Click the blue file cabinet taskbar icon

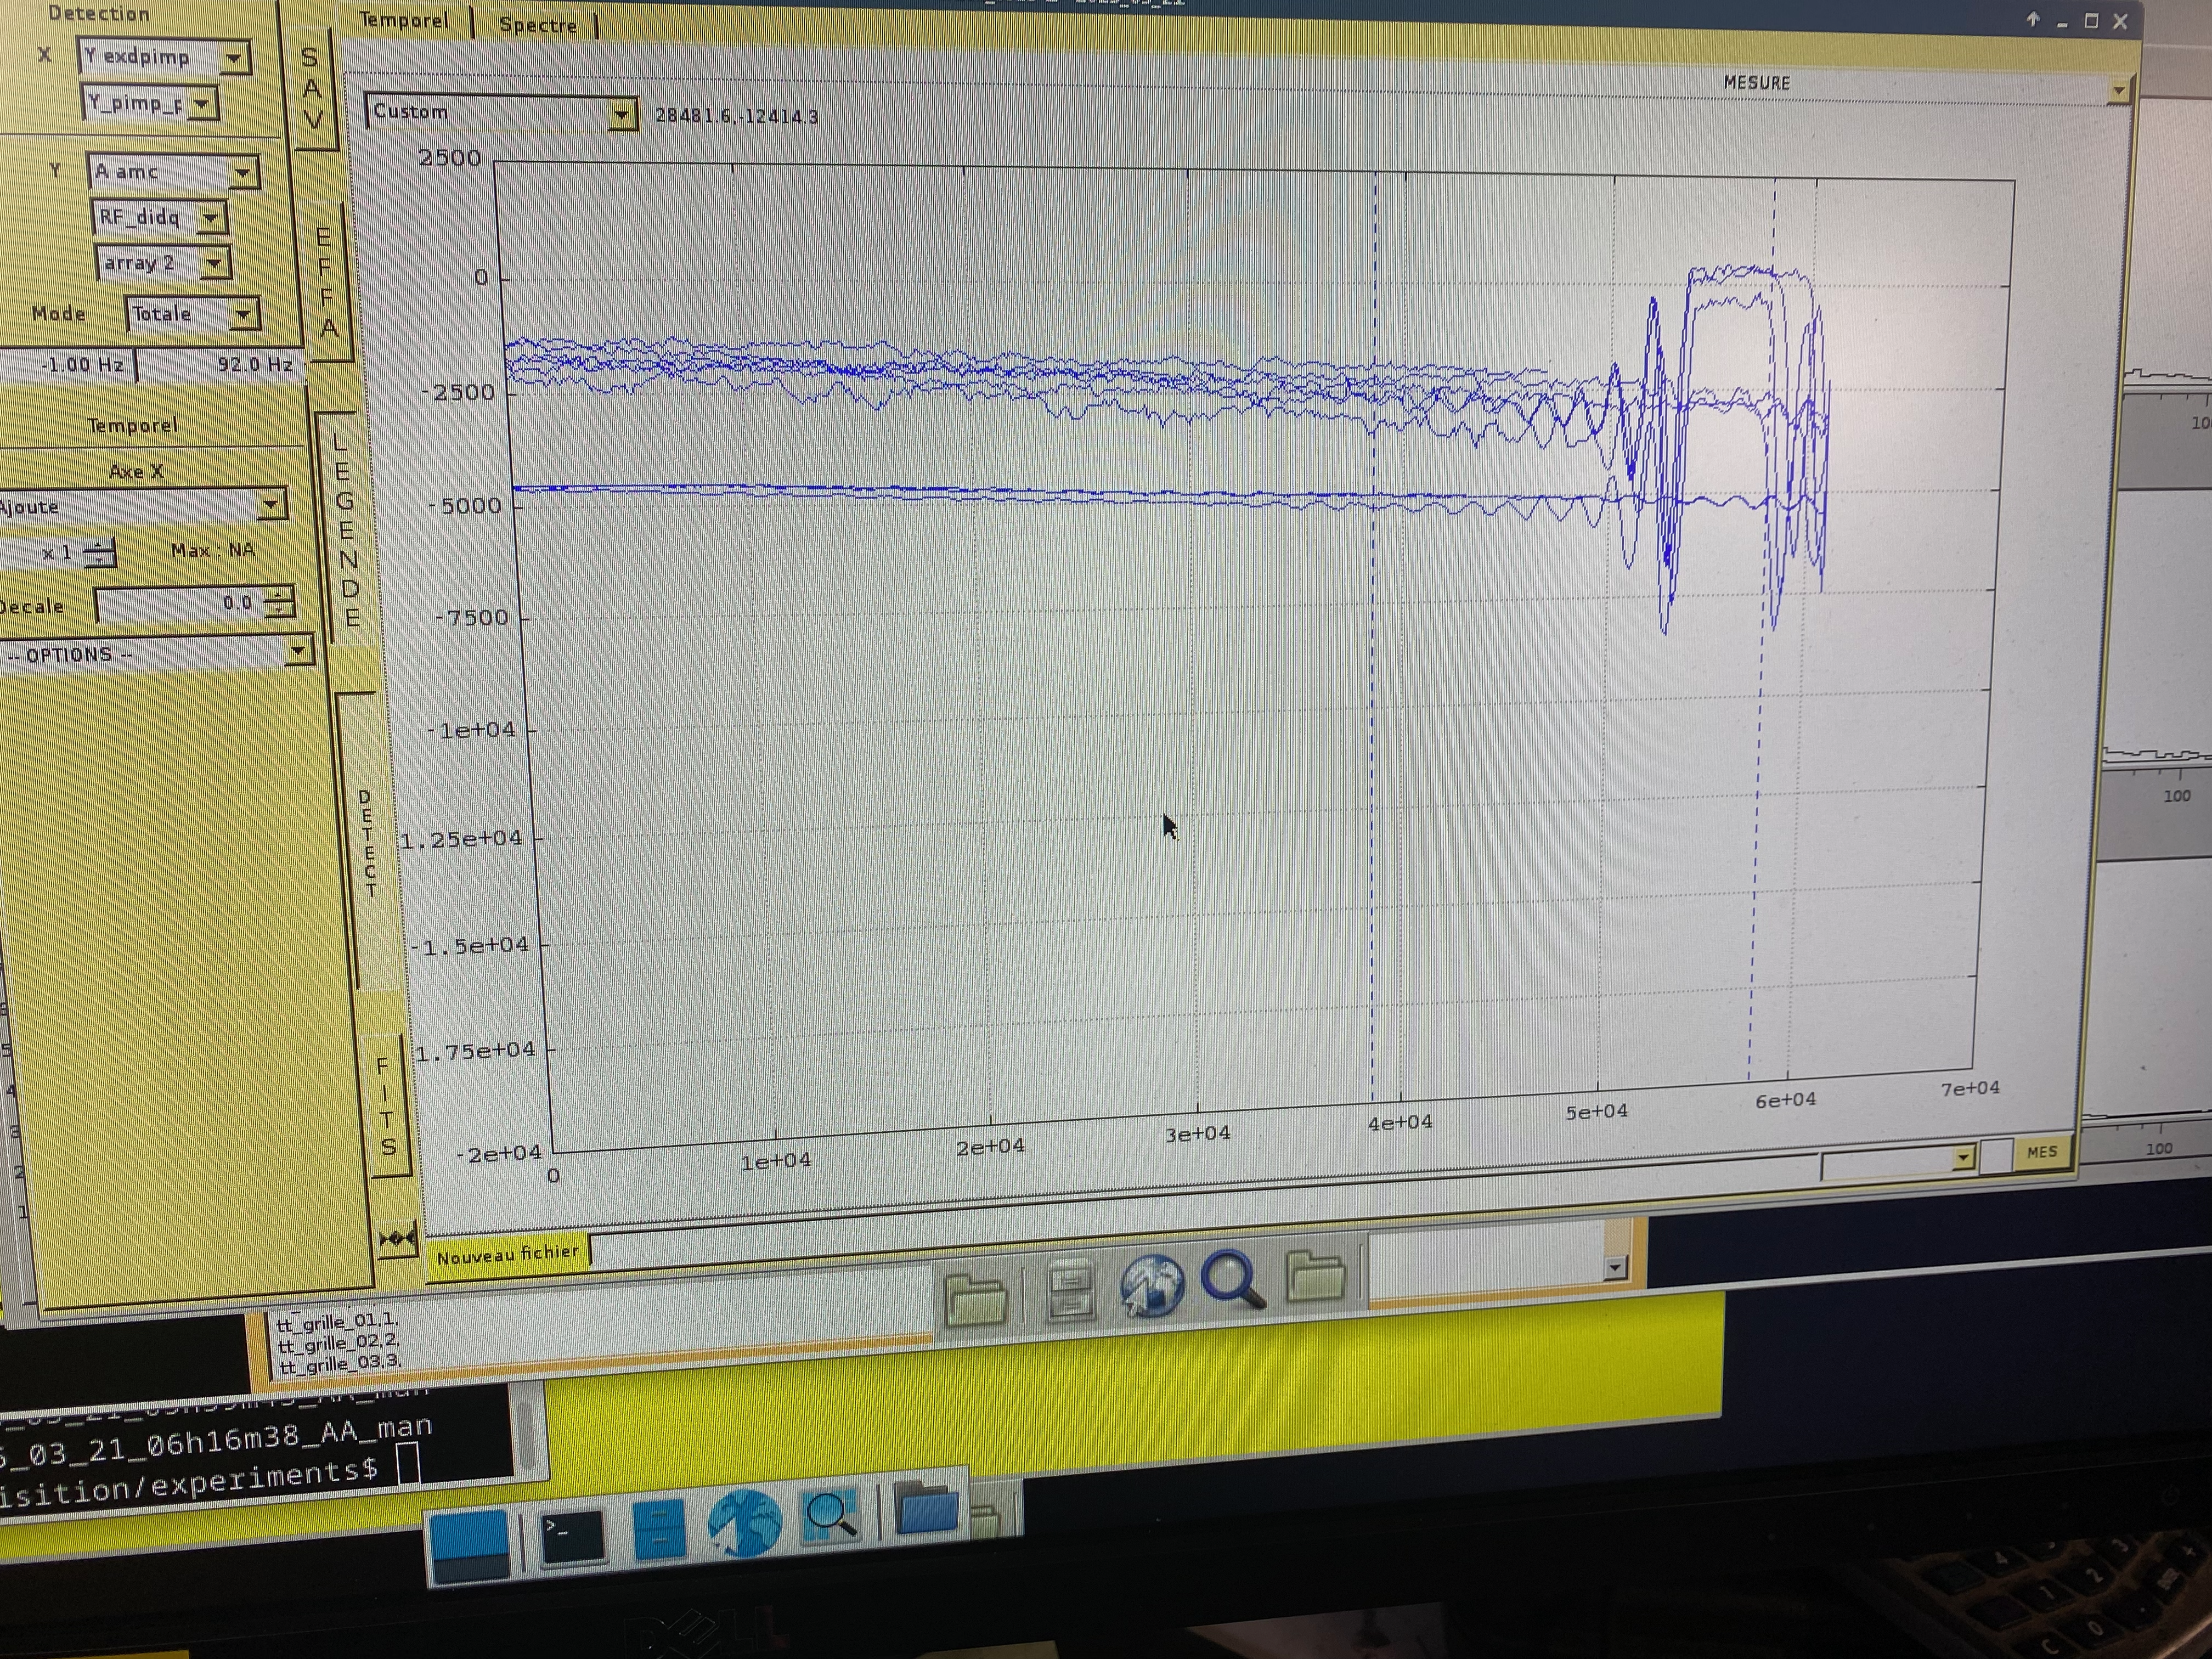(x=659, y=1529)
